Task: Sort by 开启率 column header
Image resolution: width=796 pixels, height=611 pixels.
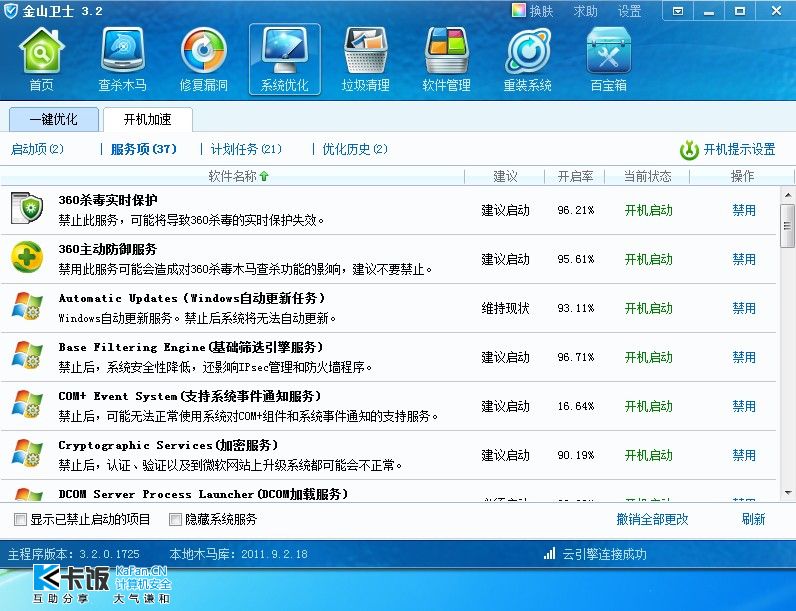Action: point(575,176)
